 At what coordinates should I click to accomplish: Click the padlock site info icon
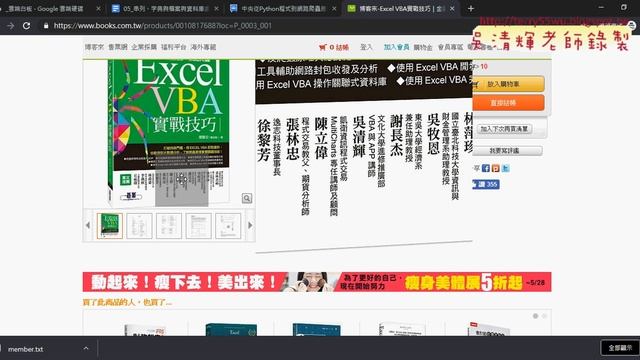point(46,26)
